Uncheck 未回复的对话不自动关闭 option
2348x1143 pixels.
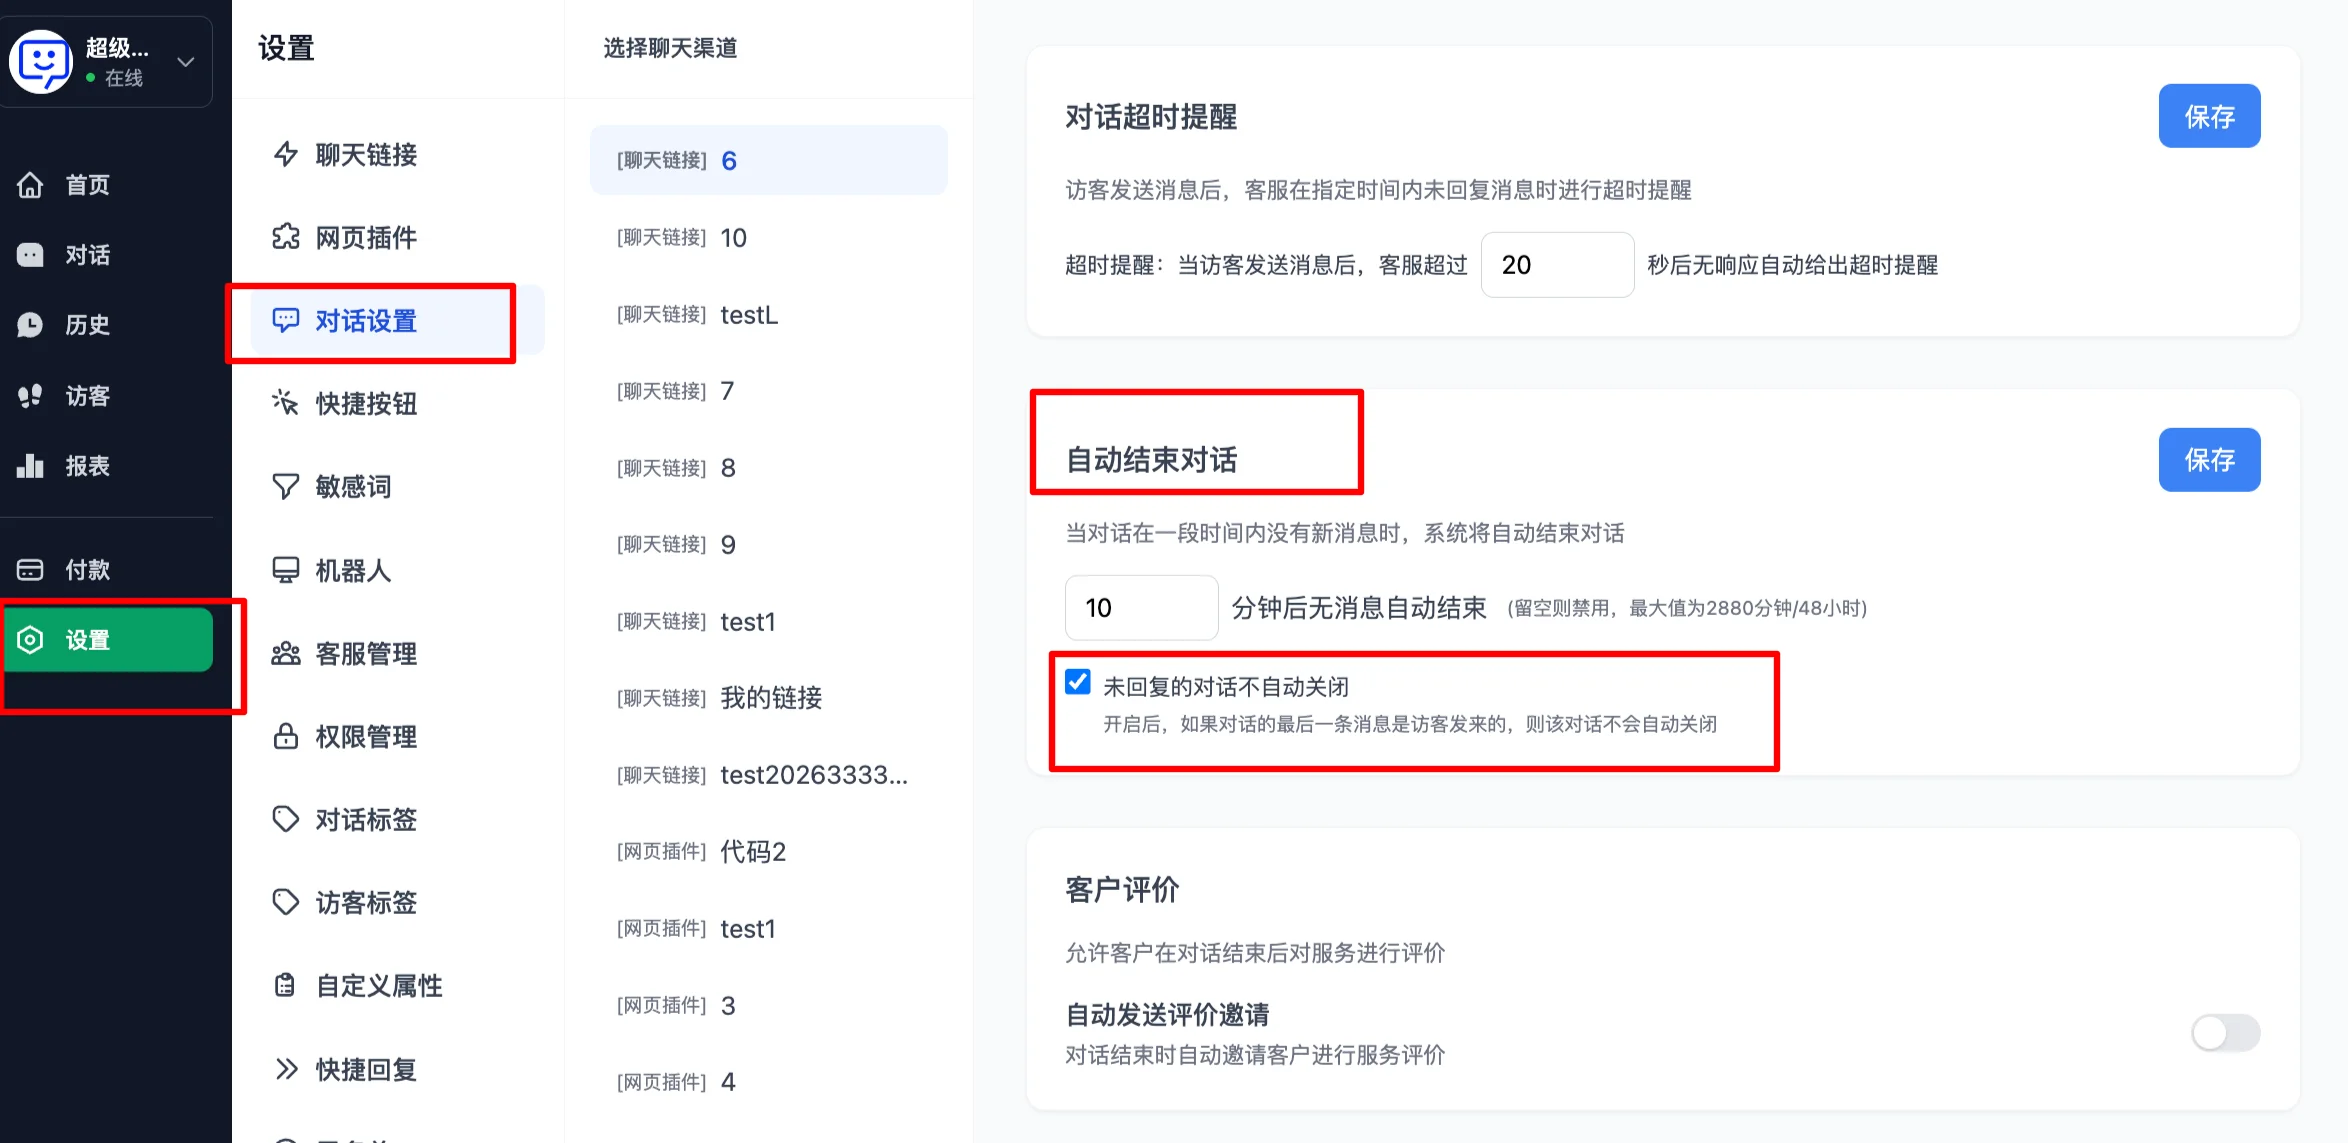(x=1076, y=682)
